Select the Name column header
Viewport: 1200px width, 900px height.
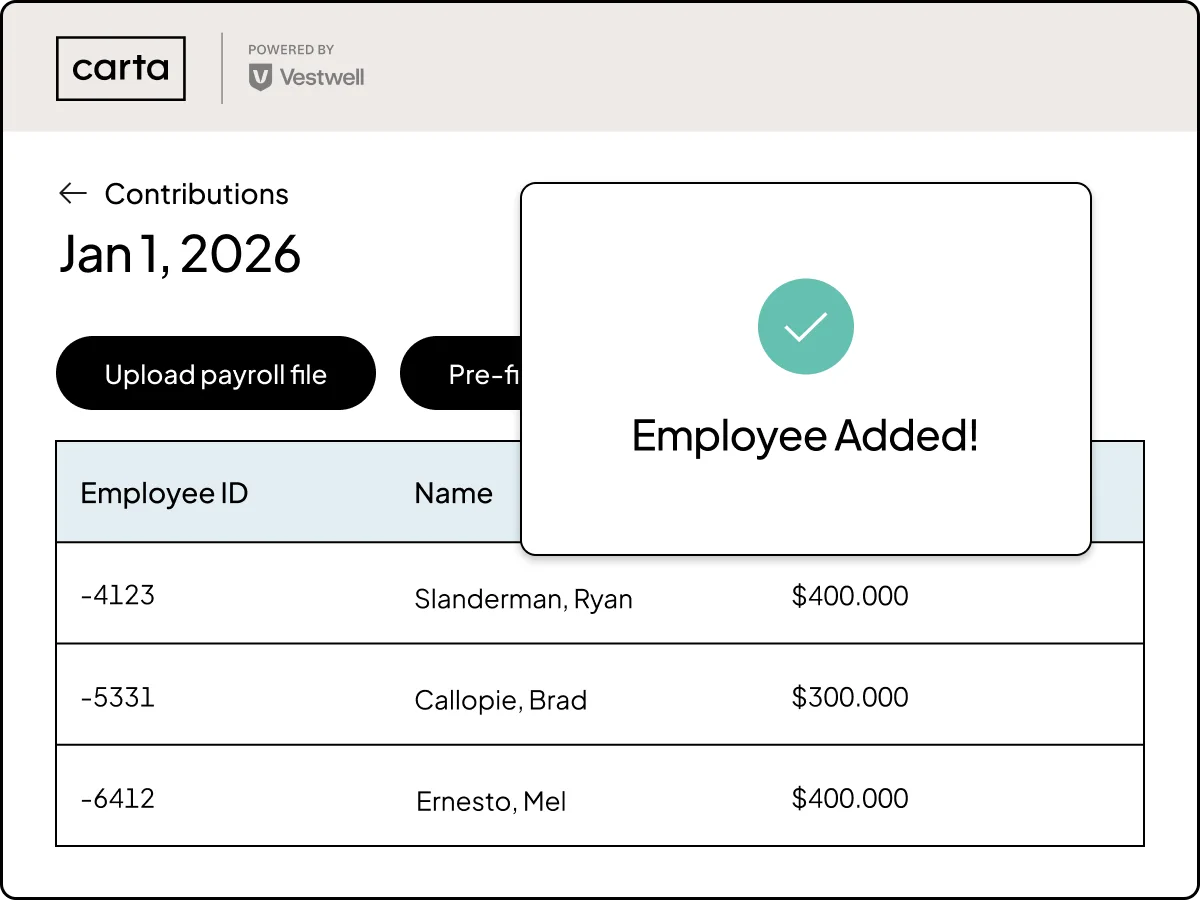(454, 493)
